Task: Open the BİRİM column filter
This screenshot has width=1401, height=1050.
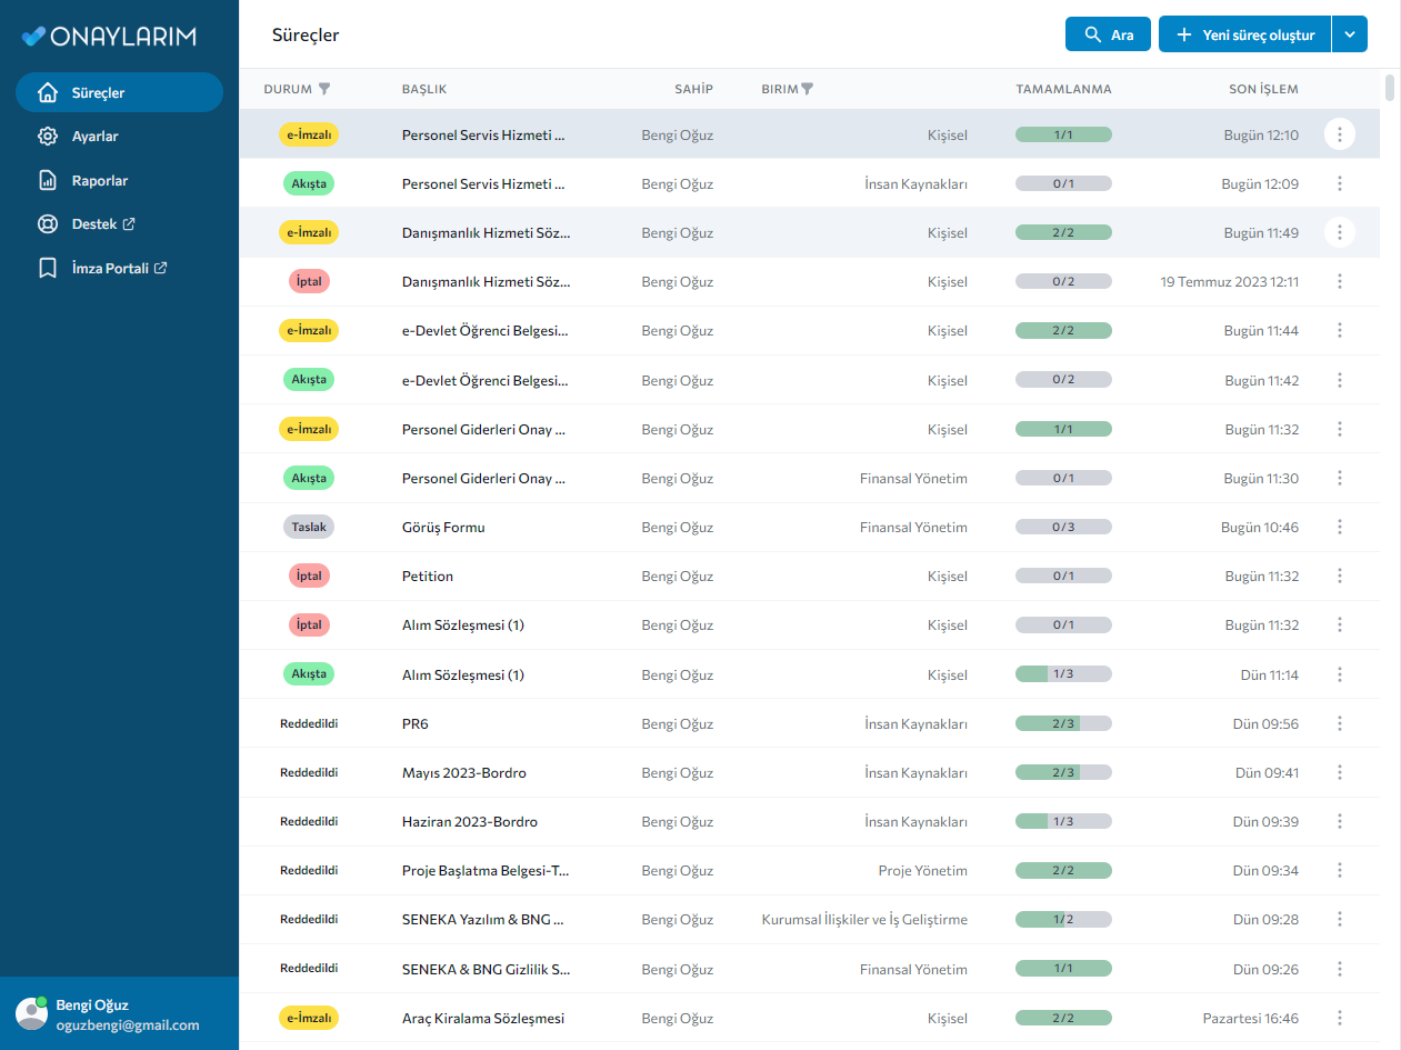Action: coord(808,89)
